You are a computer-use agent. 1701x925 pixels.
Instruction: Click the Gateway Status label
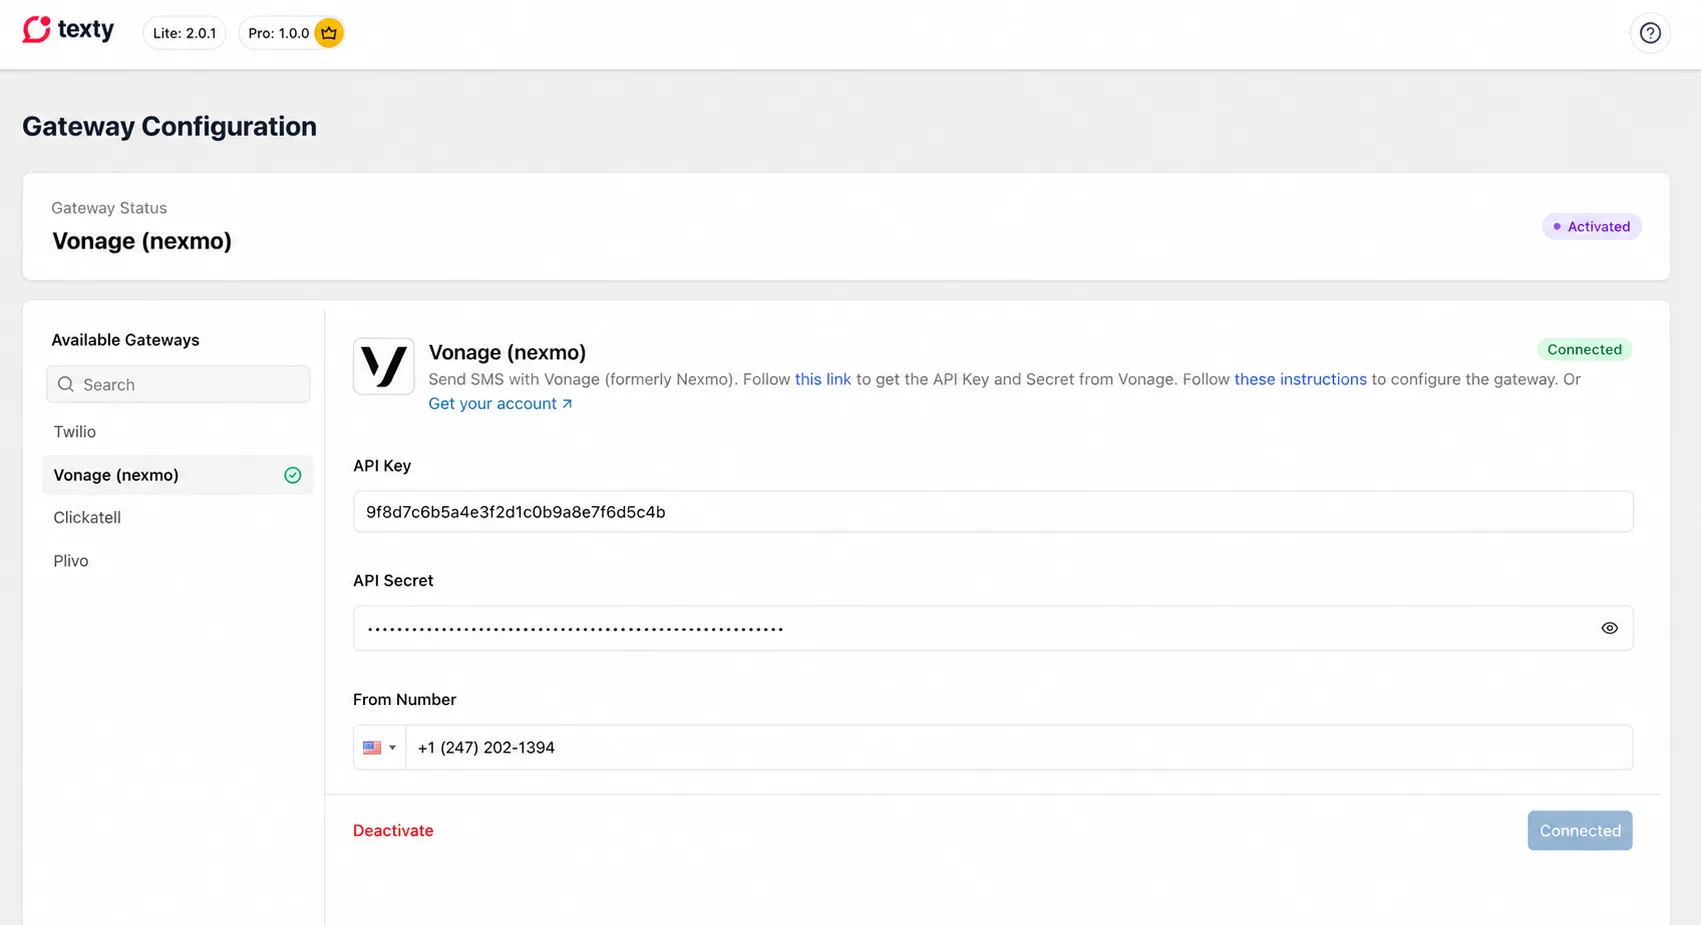(x=109, y=208)
